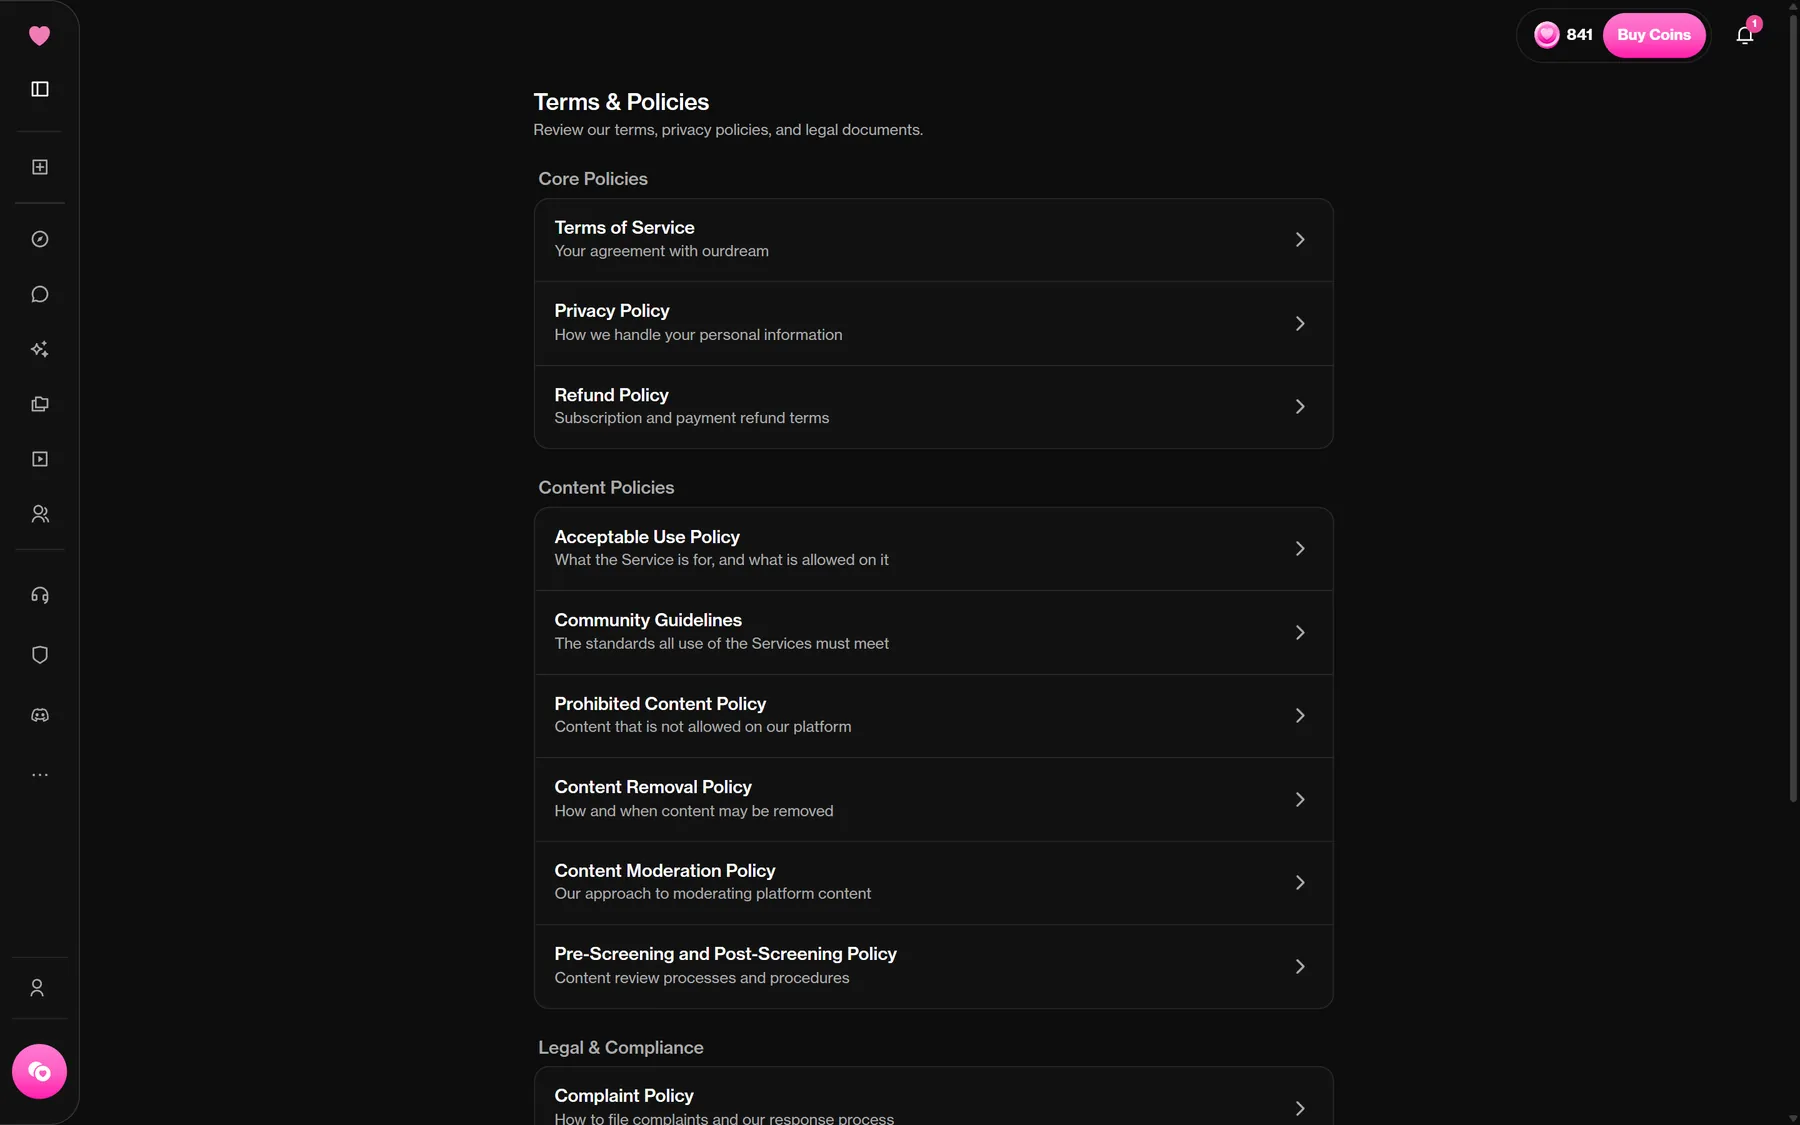The image size is (1800, 1125).
Task: Open Refund Policy chevron arrow
Action: tap(1300, 407)
